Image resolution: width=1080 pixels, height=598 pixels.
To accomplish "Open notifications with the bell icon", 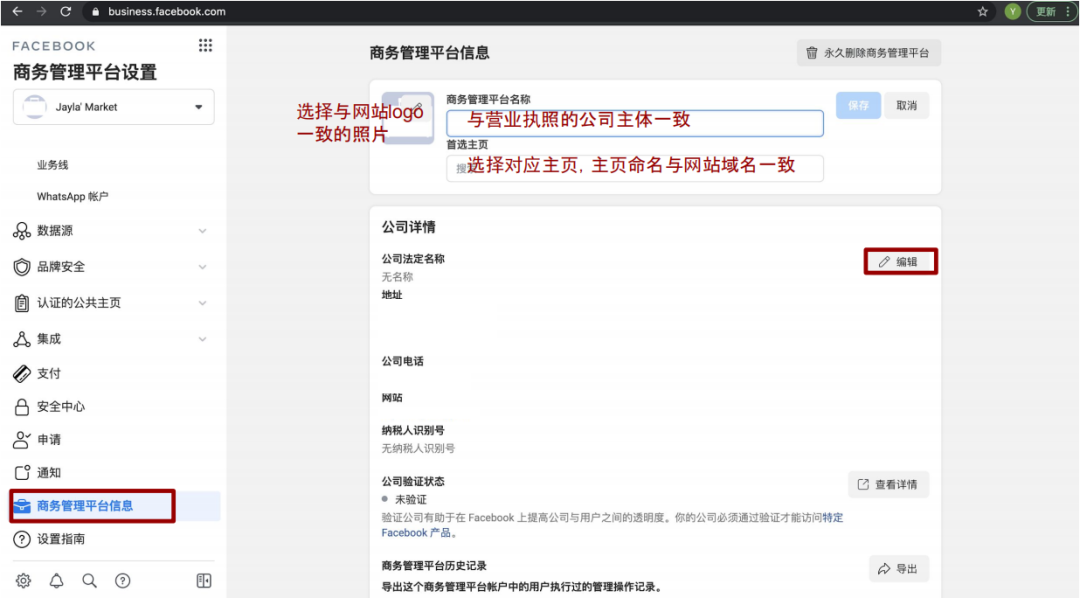I will coord(57,580).
